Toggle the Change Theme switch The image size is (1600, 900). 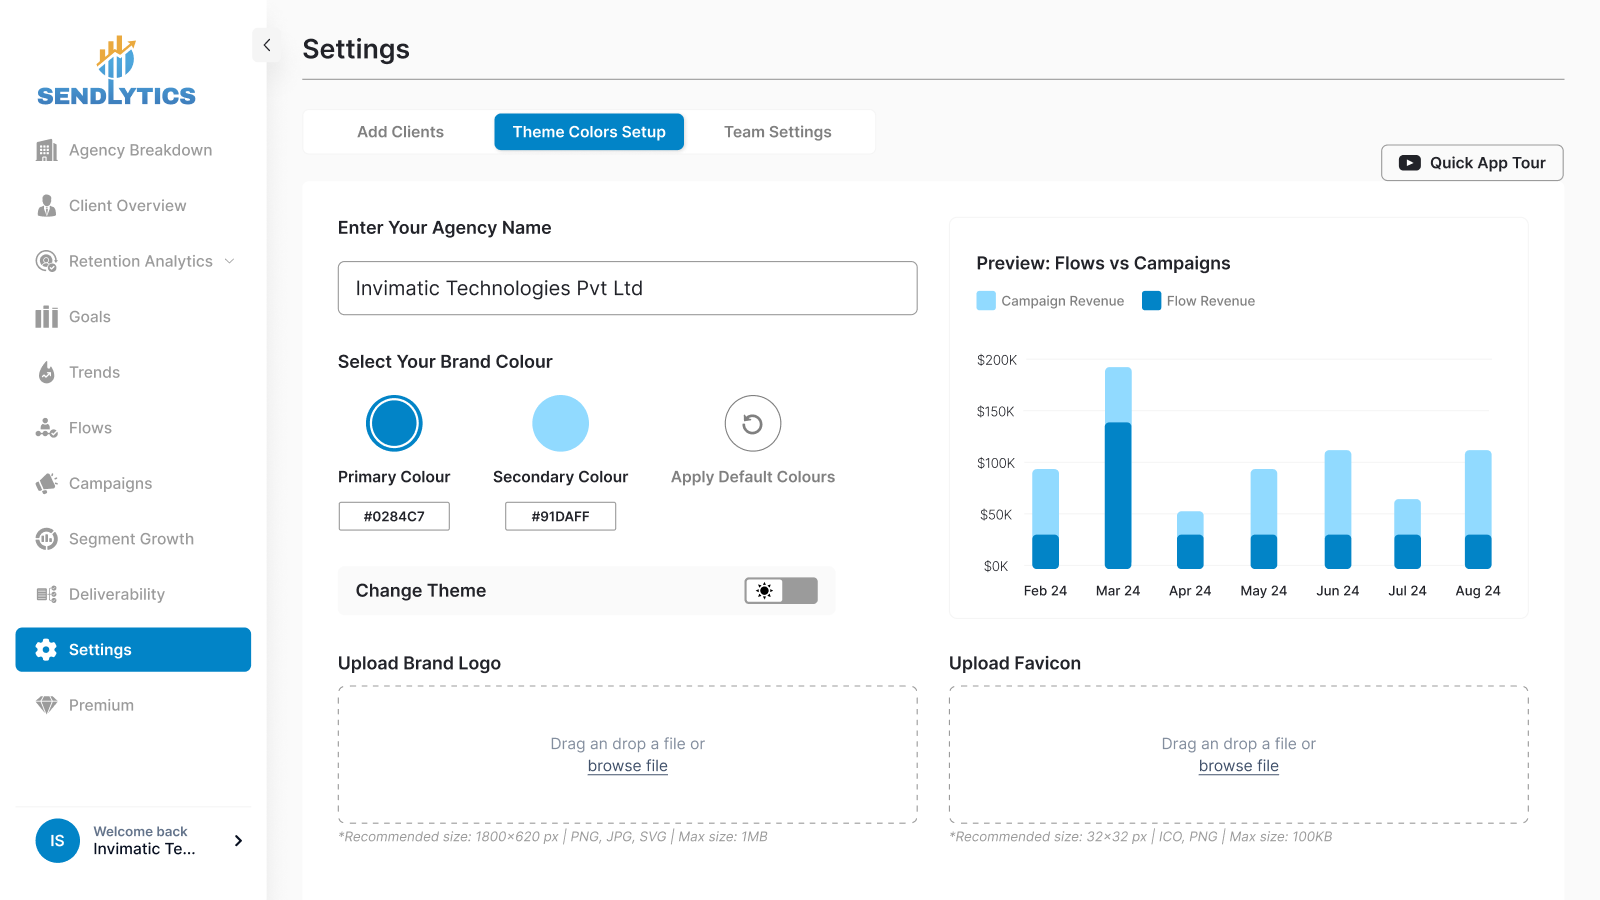(x=780, y=591)
